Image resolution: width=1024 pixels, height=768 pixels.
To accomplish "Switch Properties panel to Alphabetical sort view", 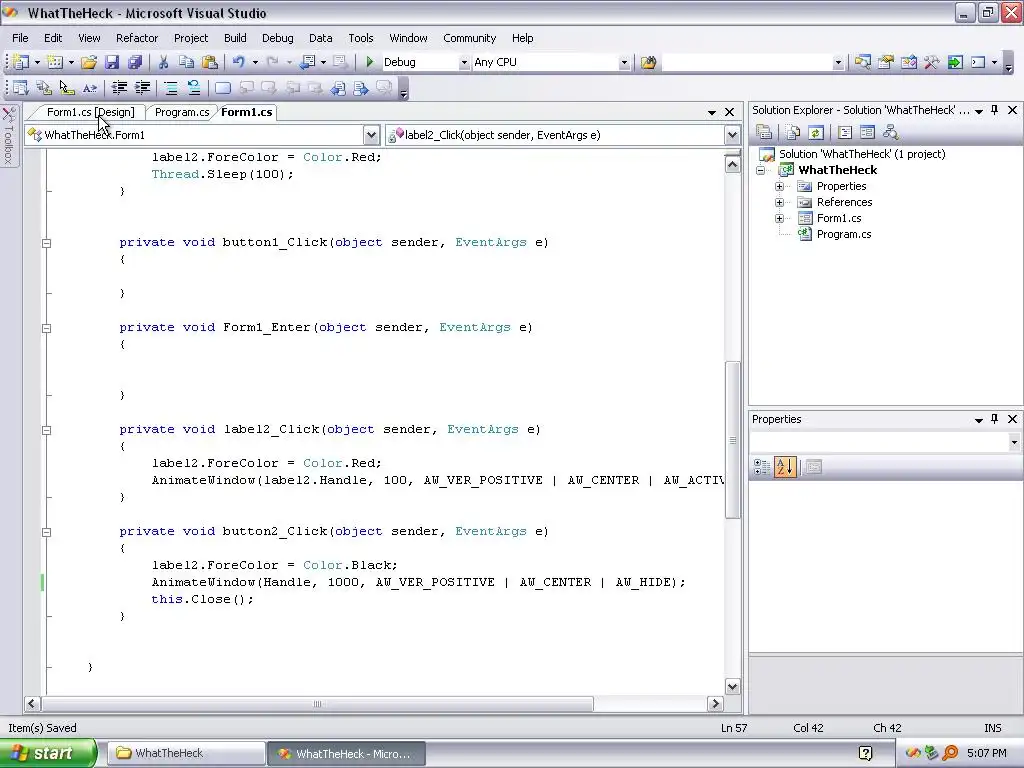I will click(785, 467).
